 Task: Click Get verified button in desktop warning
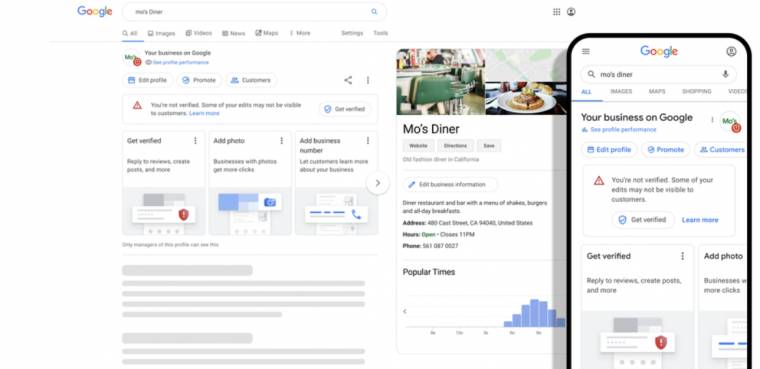point(344,110)
